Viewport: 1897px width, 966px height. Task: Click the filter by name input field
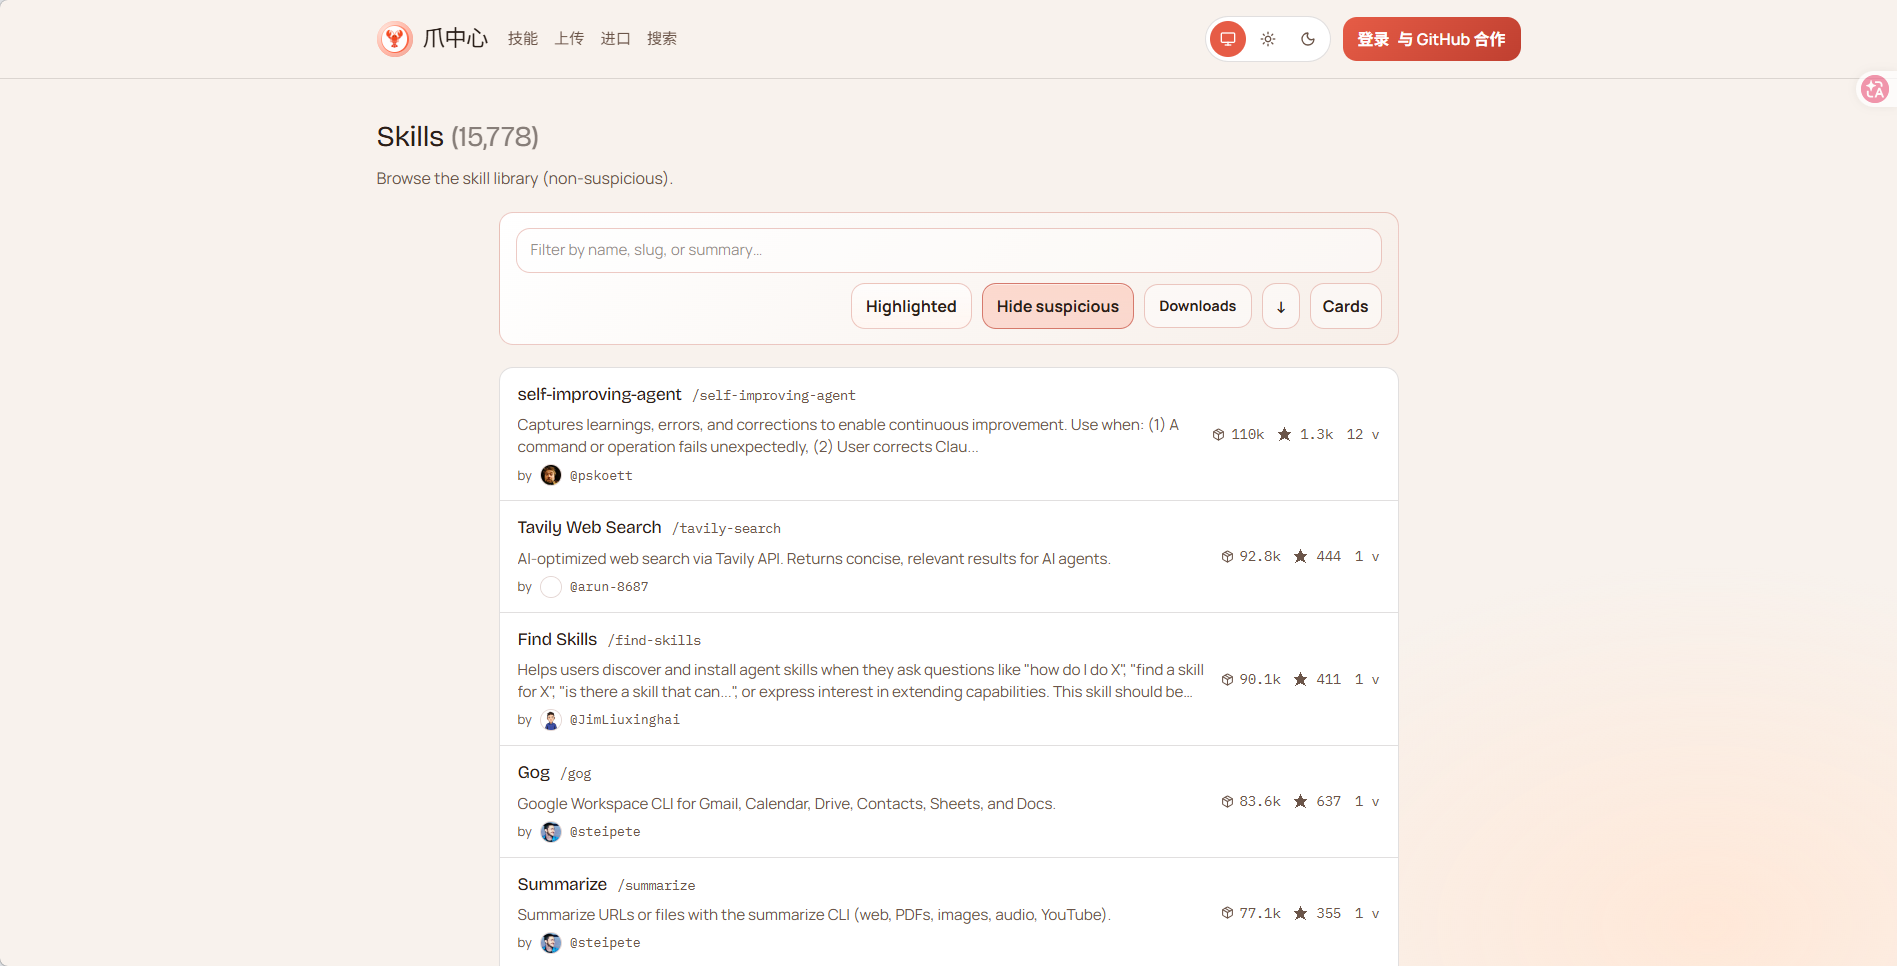click(x=948, y=250)
